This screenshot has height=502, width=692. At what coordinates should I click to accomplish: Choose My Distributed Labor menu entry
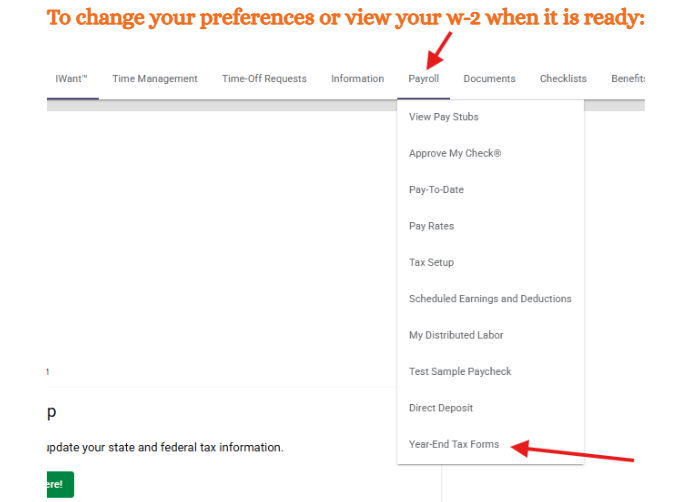point(456,335)
